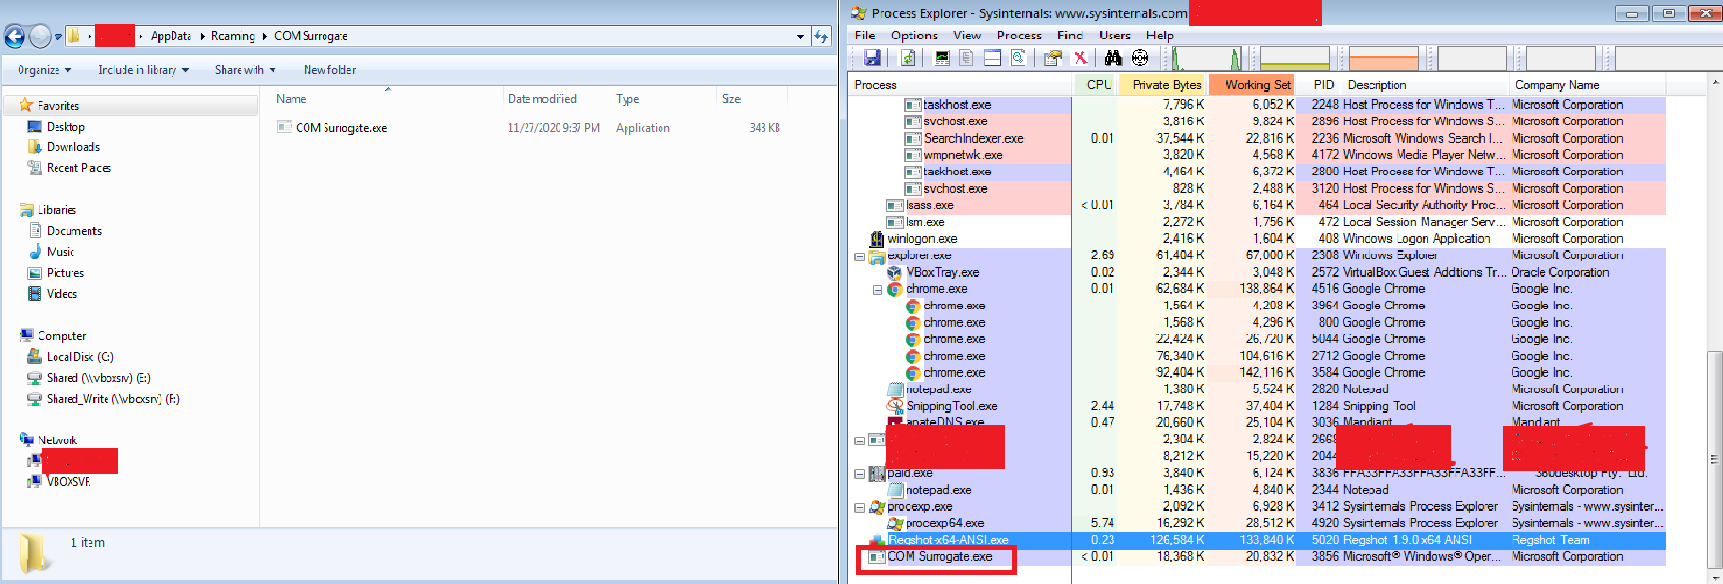The image size is (1723, 584).
Task: Open the Organize dropdown in Explorer
Action: click(44, 70)
